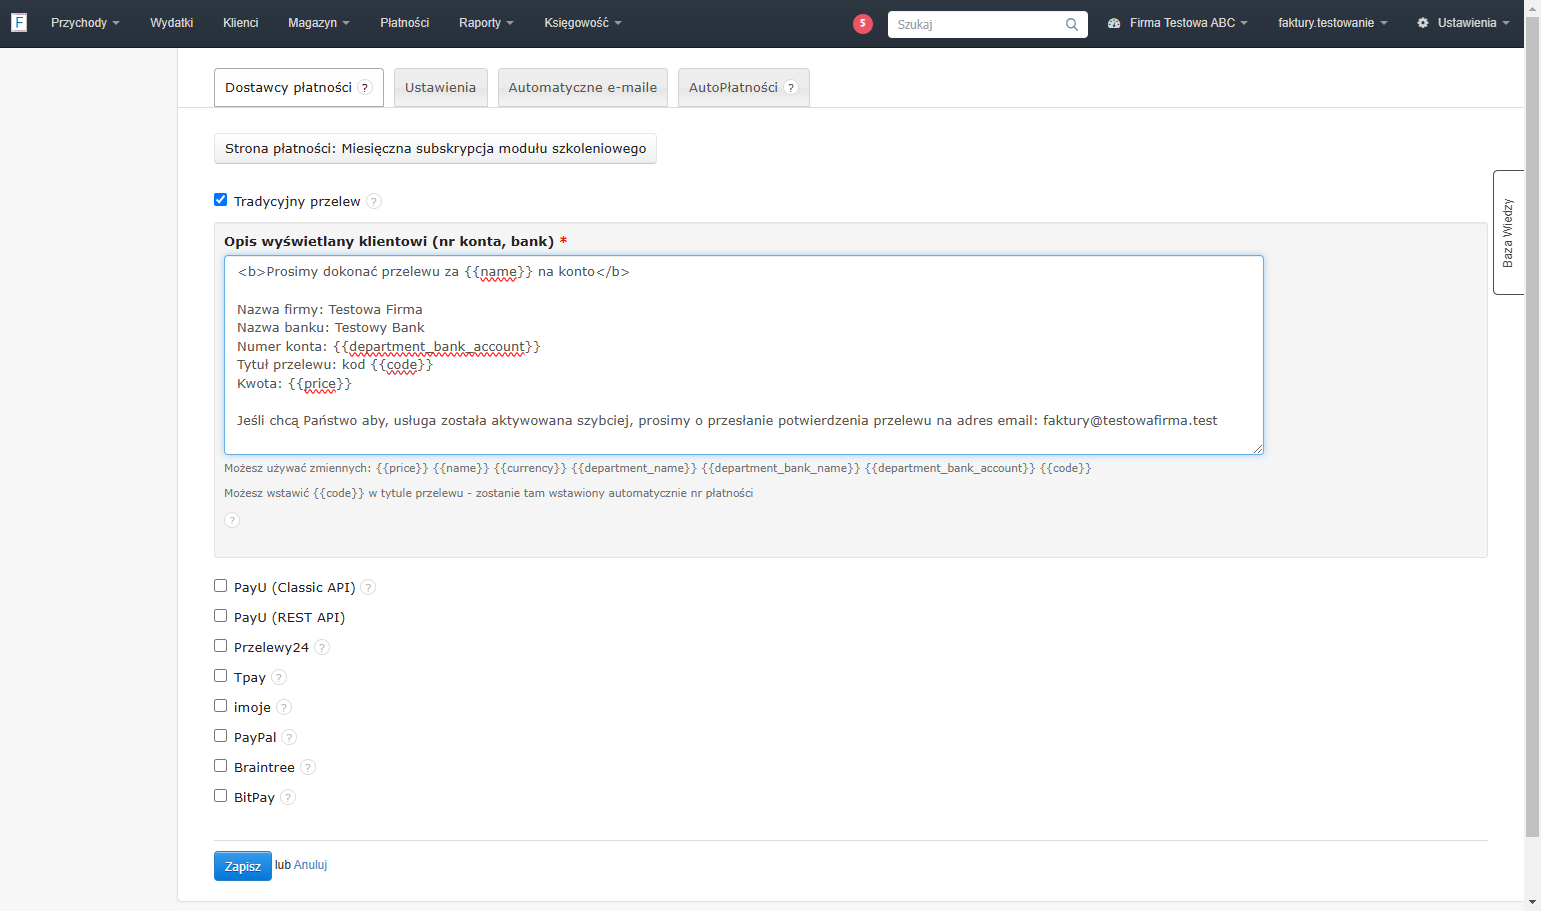Click Strona płatności subscription button
The height and width of the screenshot is (911, 1541).
435,148
